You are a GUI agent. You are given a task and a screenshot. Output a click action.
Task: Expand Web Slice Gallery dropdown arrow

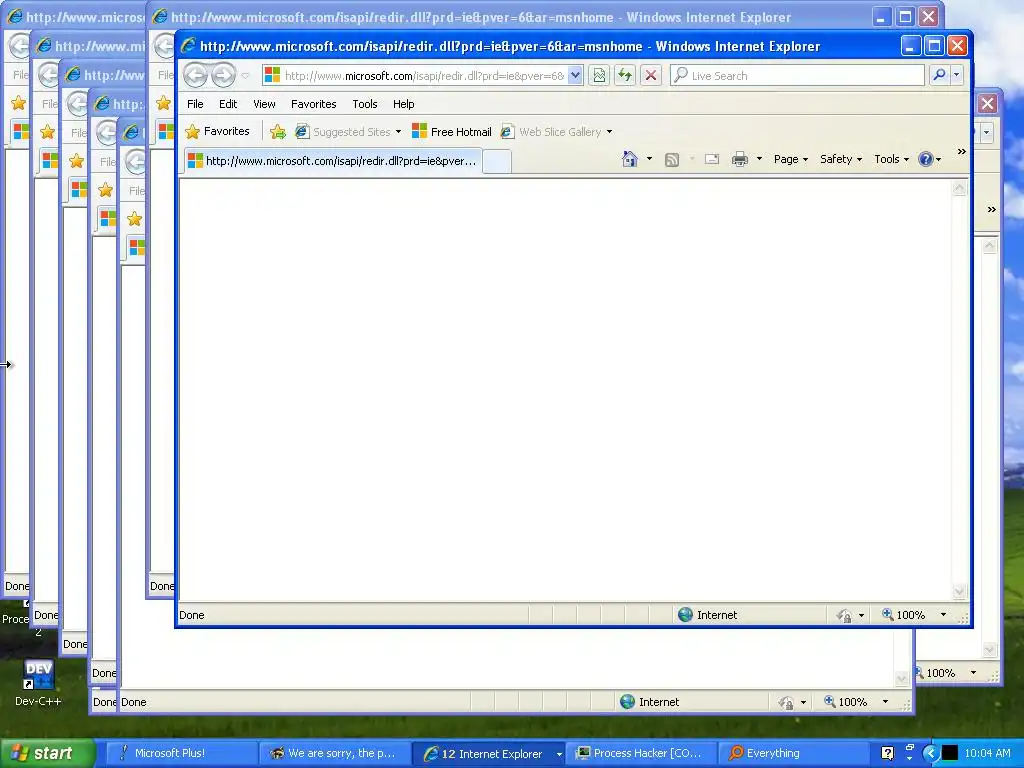click(x=609, y=132)
